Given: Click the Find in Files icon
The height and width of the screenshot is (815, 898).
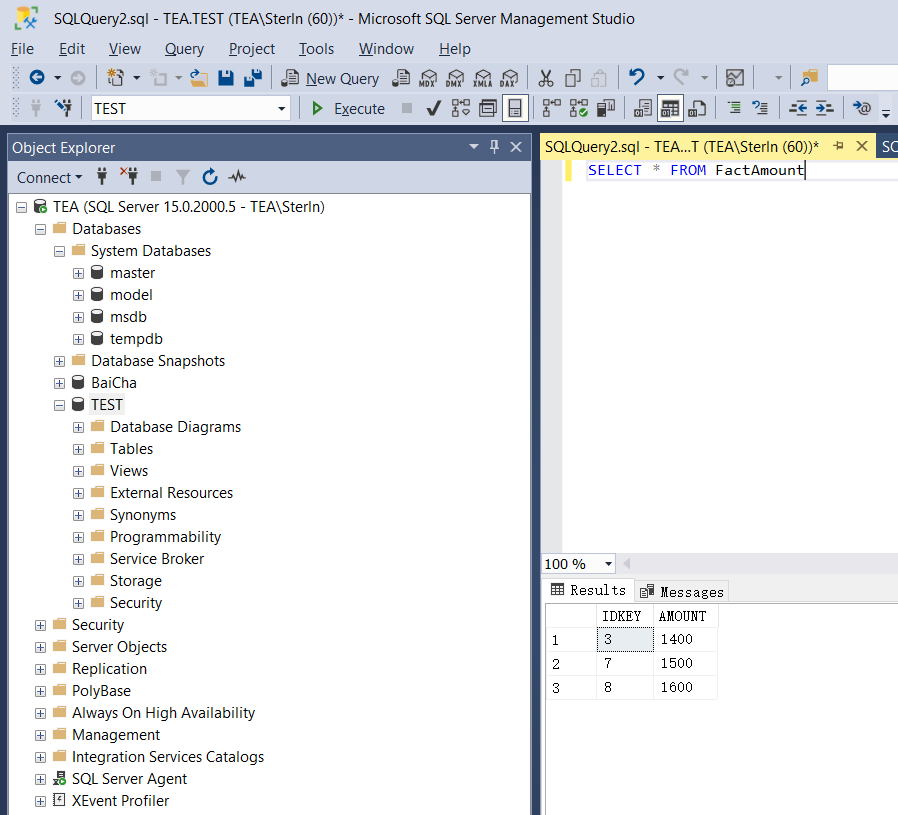Looking at the screenshot, I should 809,77.
